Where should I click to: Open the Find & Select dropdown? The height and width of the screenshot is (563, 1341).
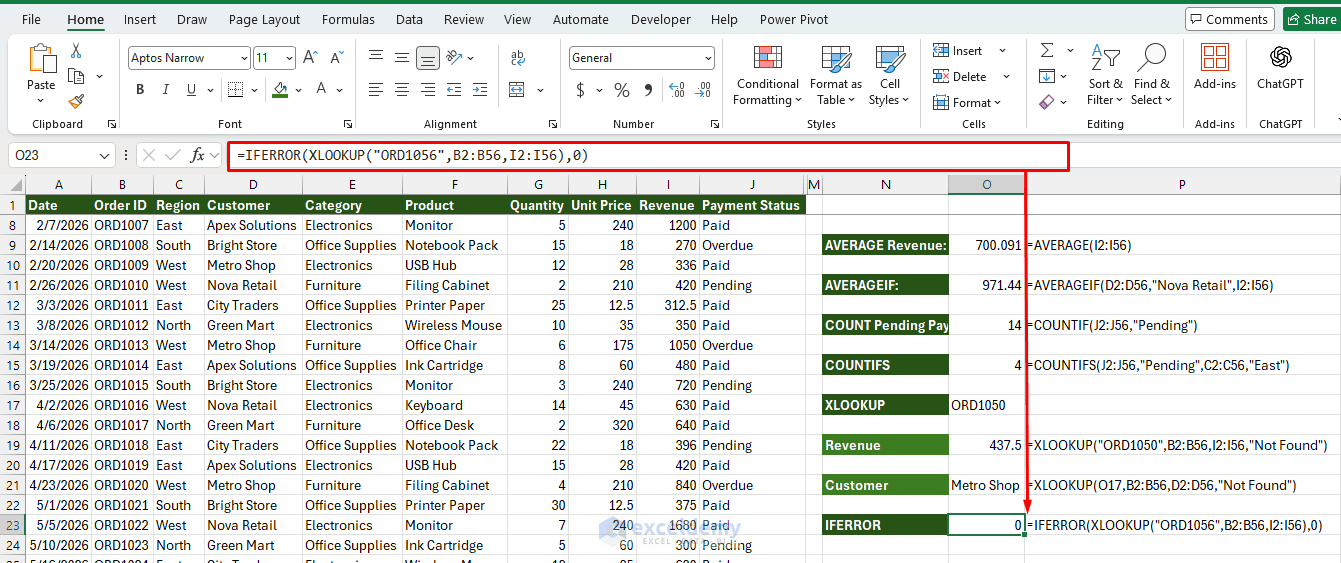click(1151, 75)
